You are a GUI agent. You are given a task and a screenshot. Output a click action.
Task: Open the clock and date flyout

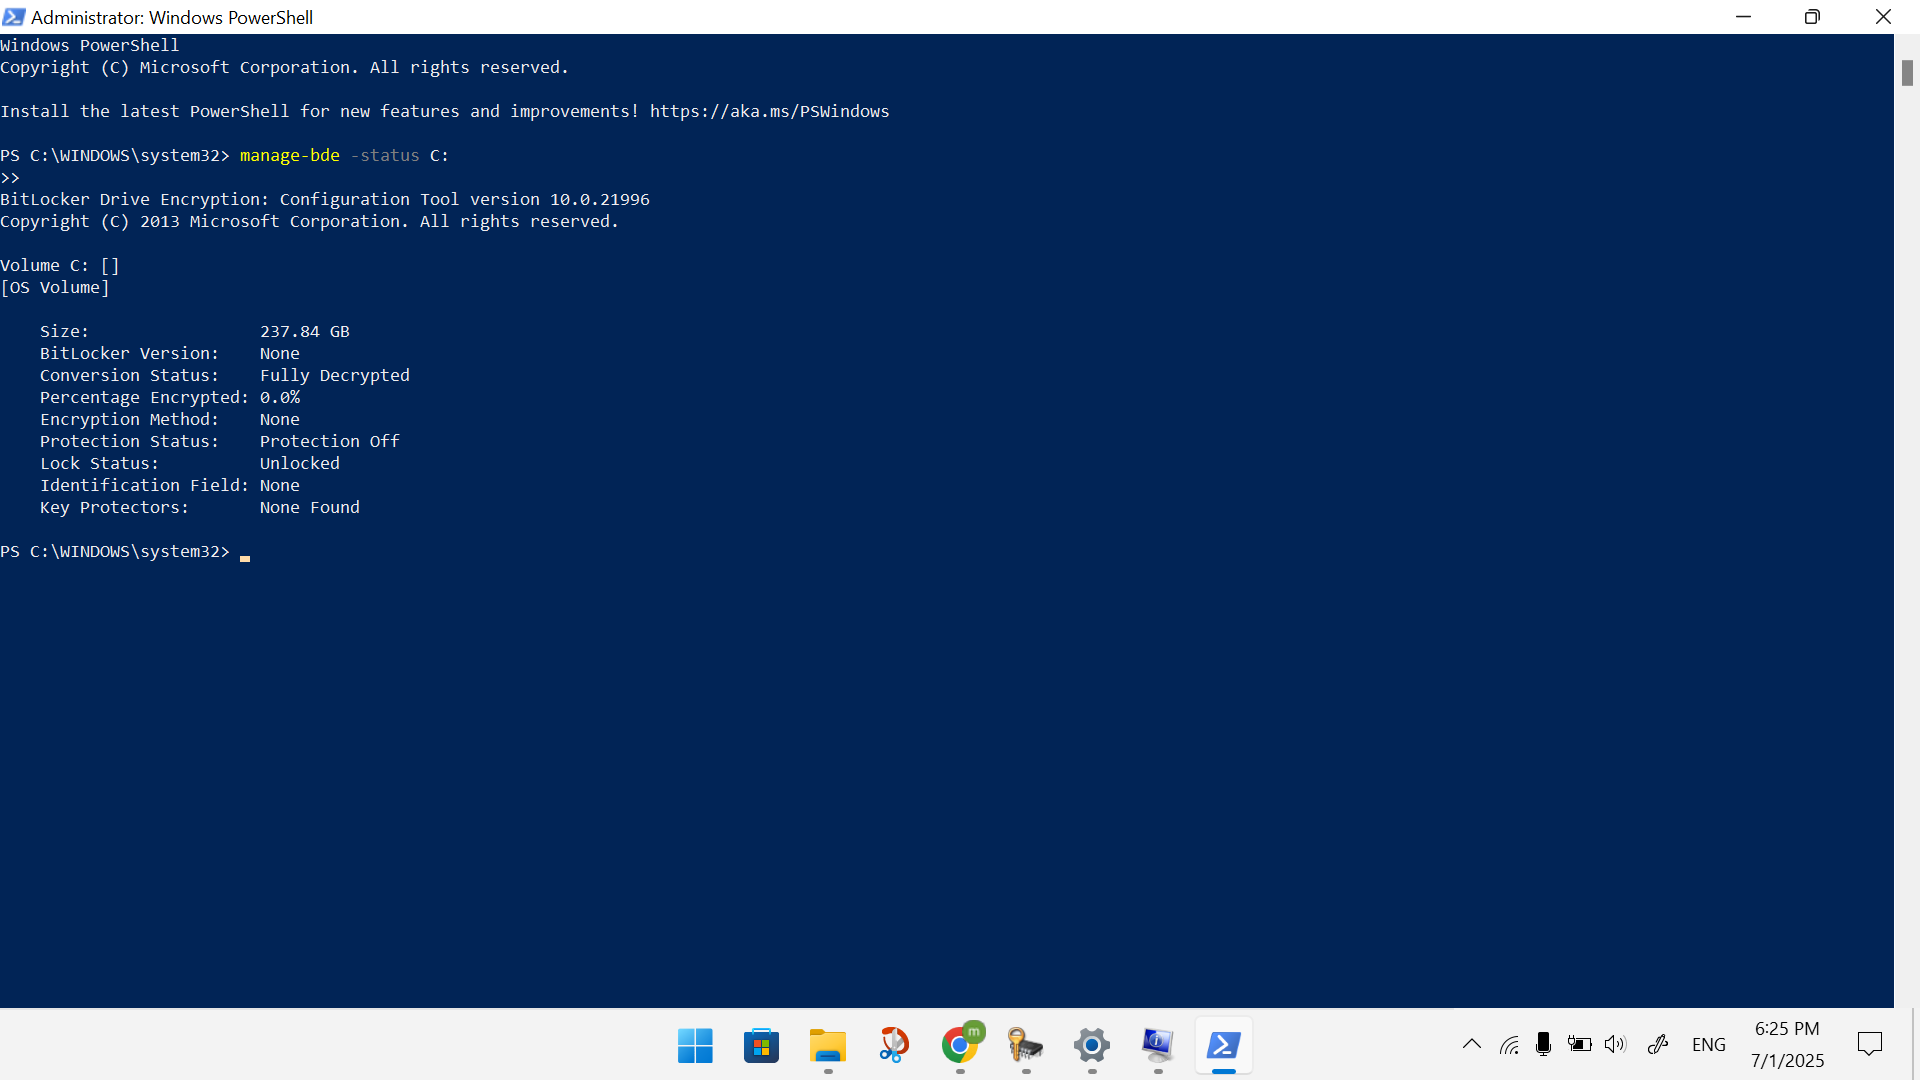pyautogui.click(x=1787, y=1045)
